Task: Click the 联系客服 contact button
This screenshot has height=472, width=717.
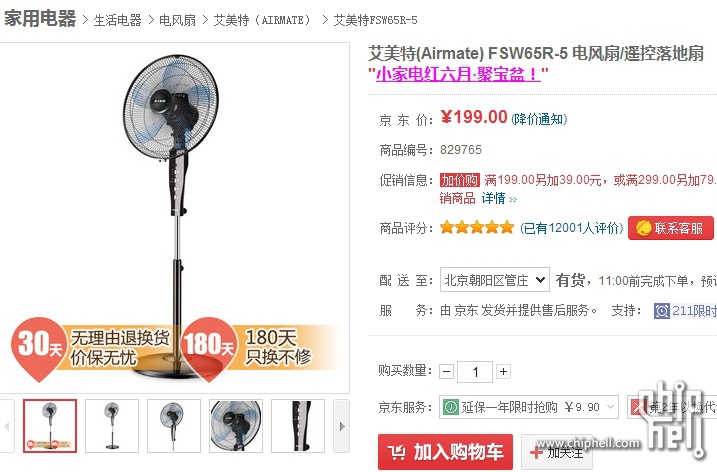Action: 671,228
